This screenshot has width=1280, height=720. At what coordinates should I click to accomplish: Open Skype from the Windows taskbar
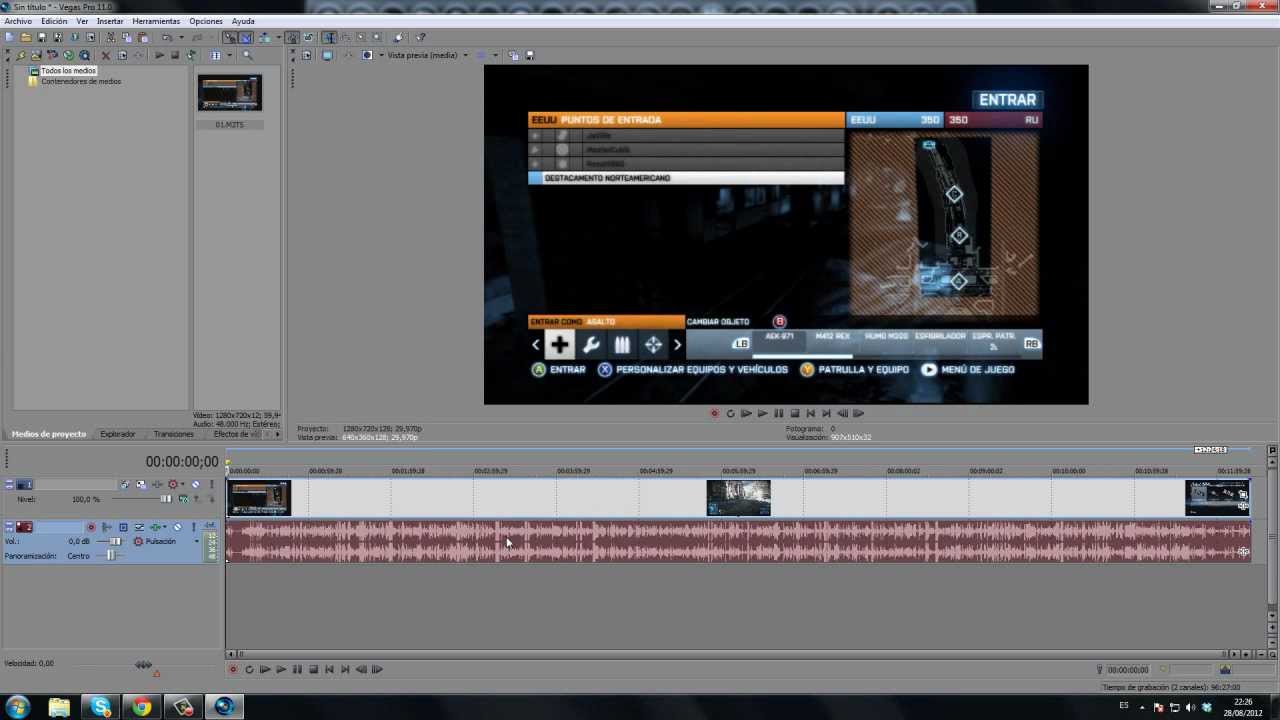tap(100, 707)
